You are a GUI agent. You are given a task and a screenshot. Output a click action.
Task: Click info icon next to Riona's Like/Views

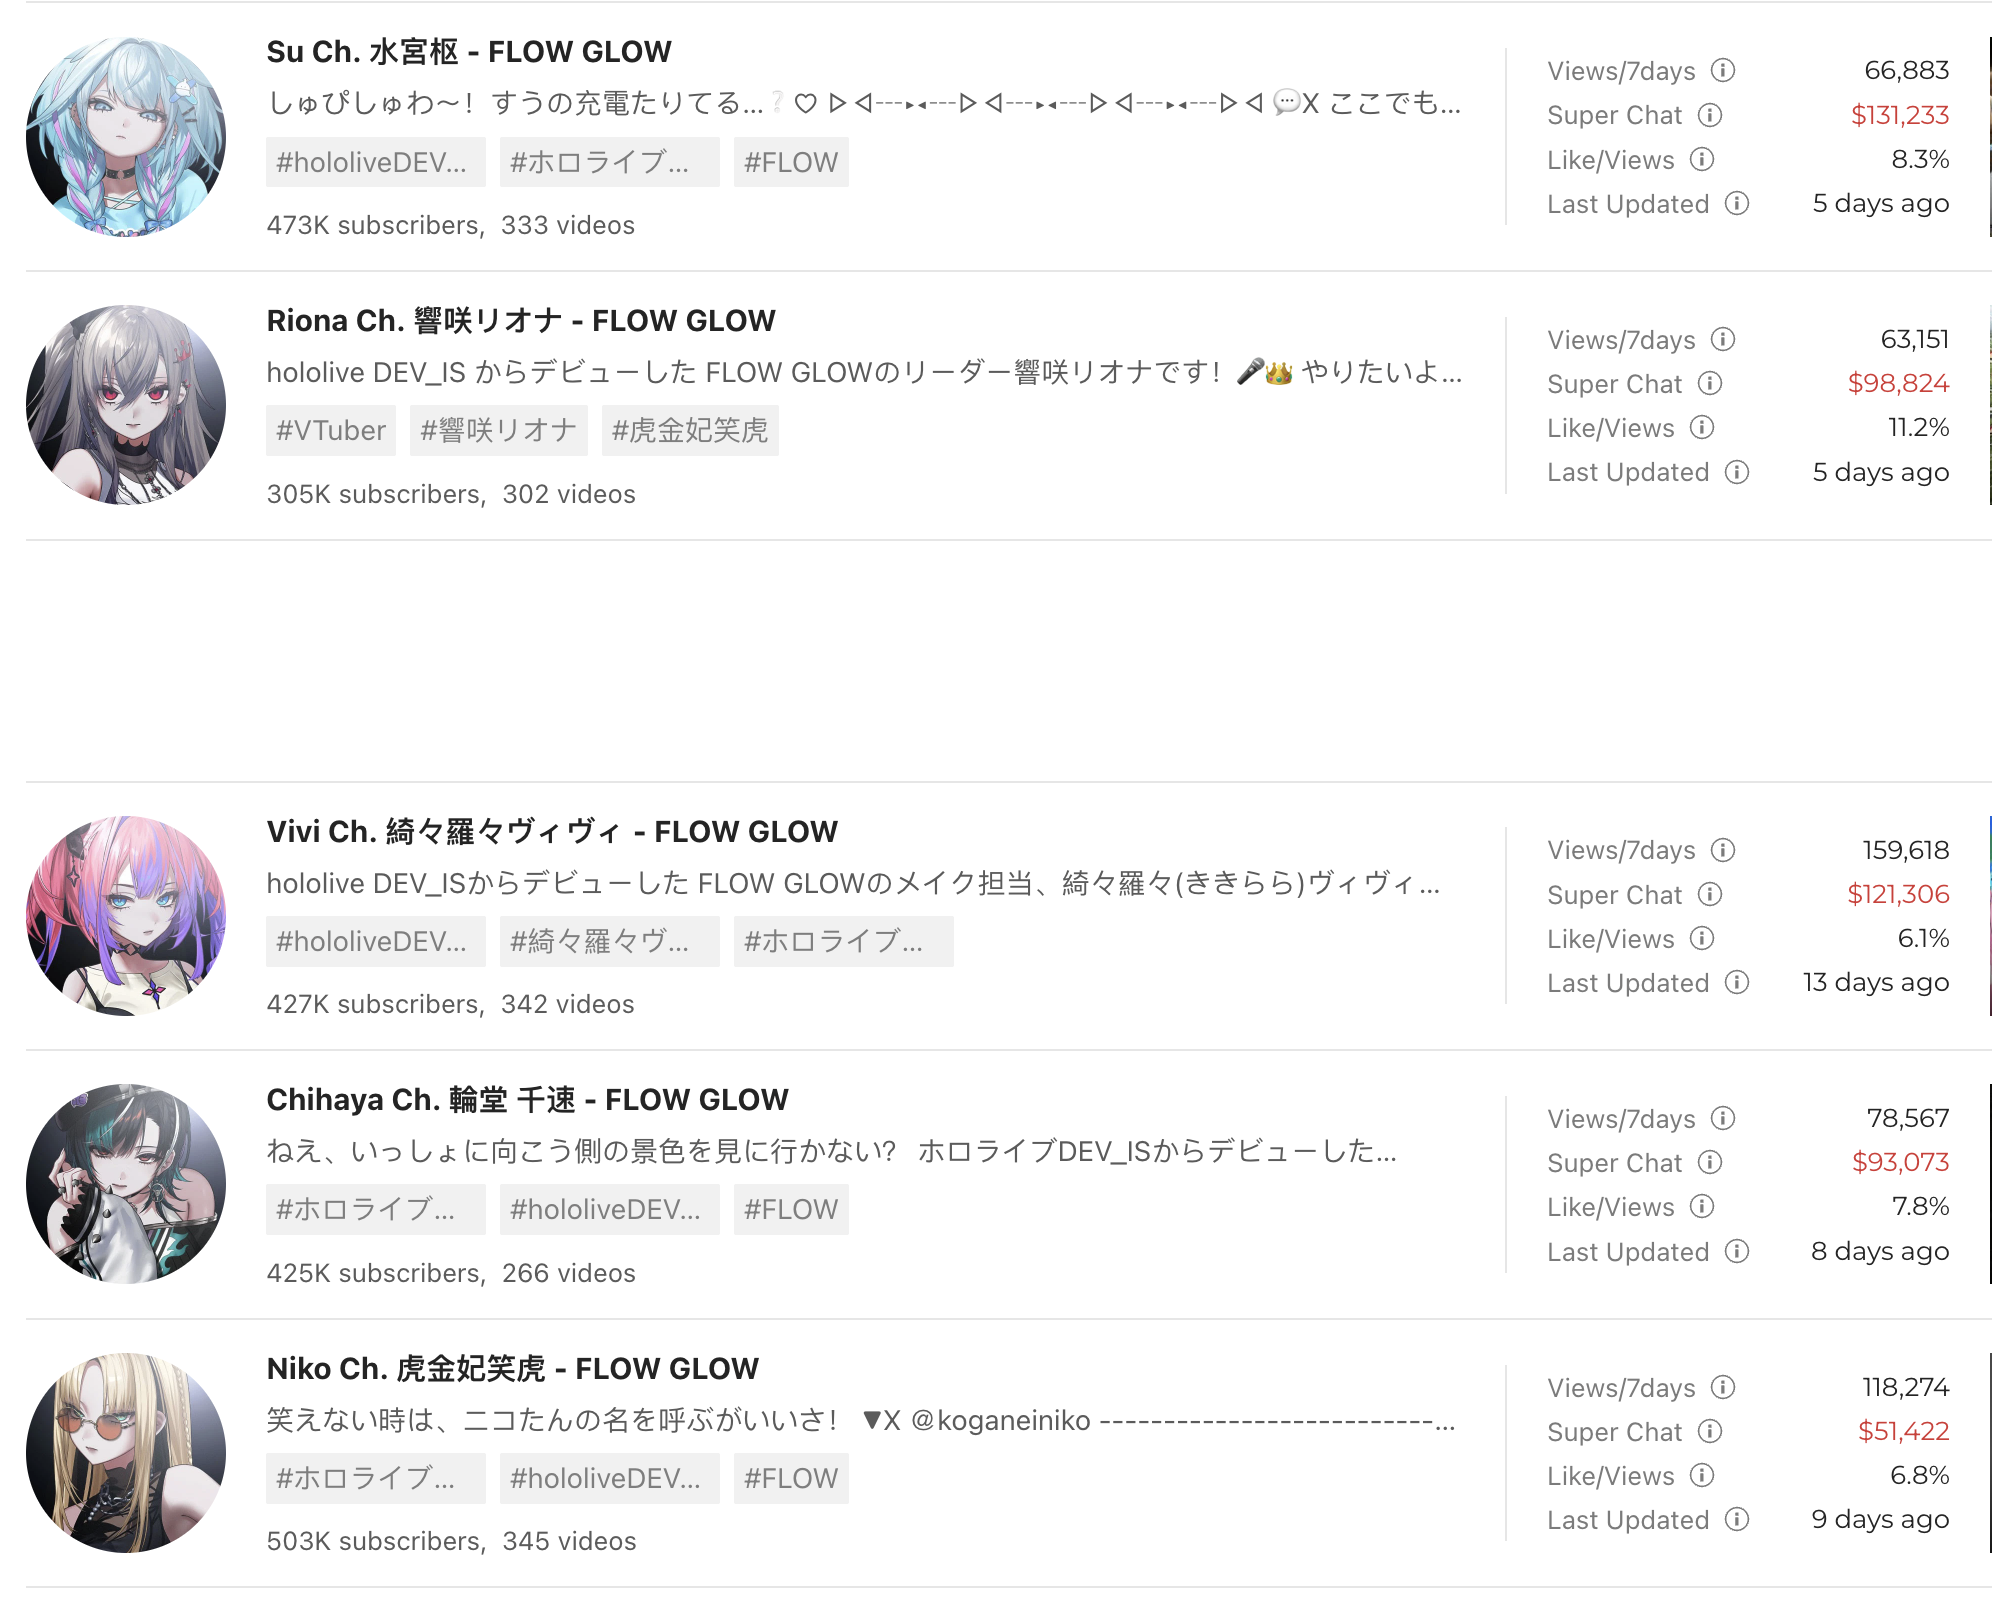1702,428
